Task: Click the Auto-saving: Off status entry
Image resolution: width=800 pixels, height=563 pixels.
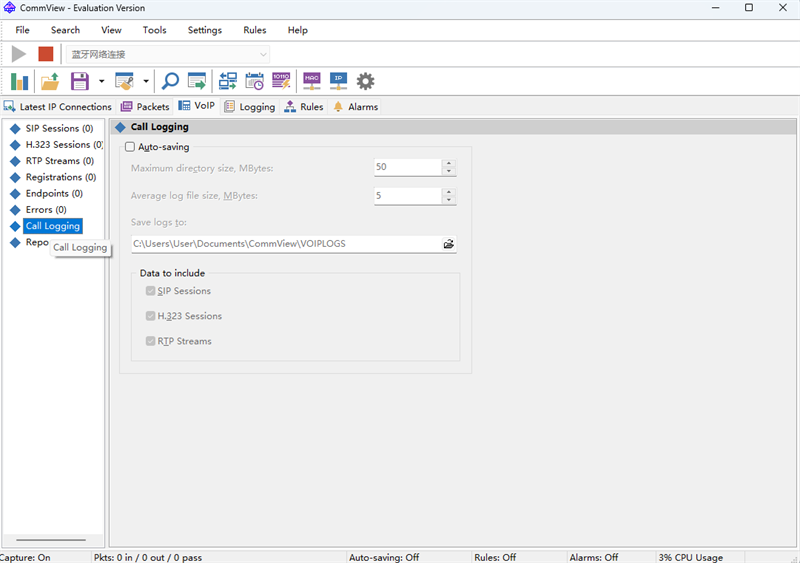Action: pos(384,557)
